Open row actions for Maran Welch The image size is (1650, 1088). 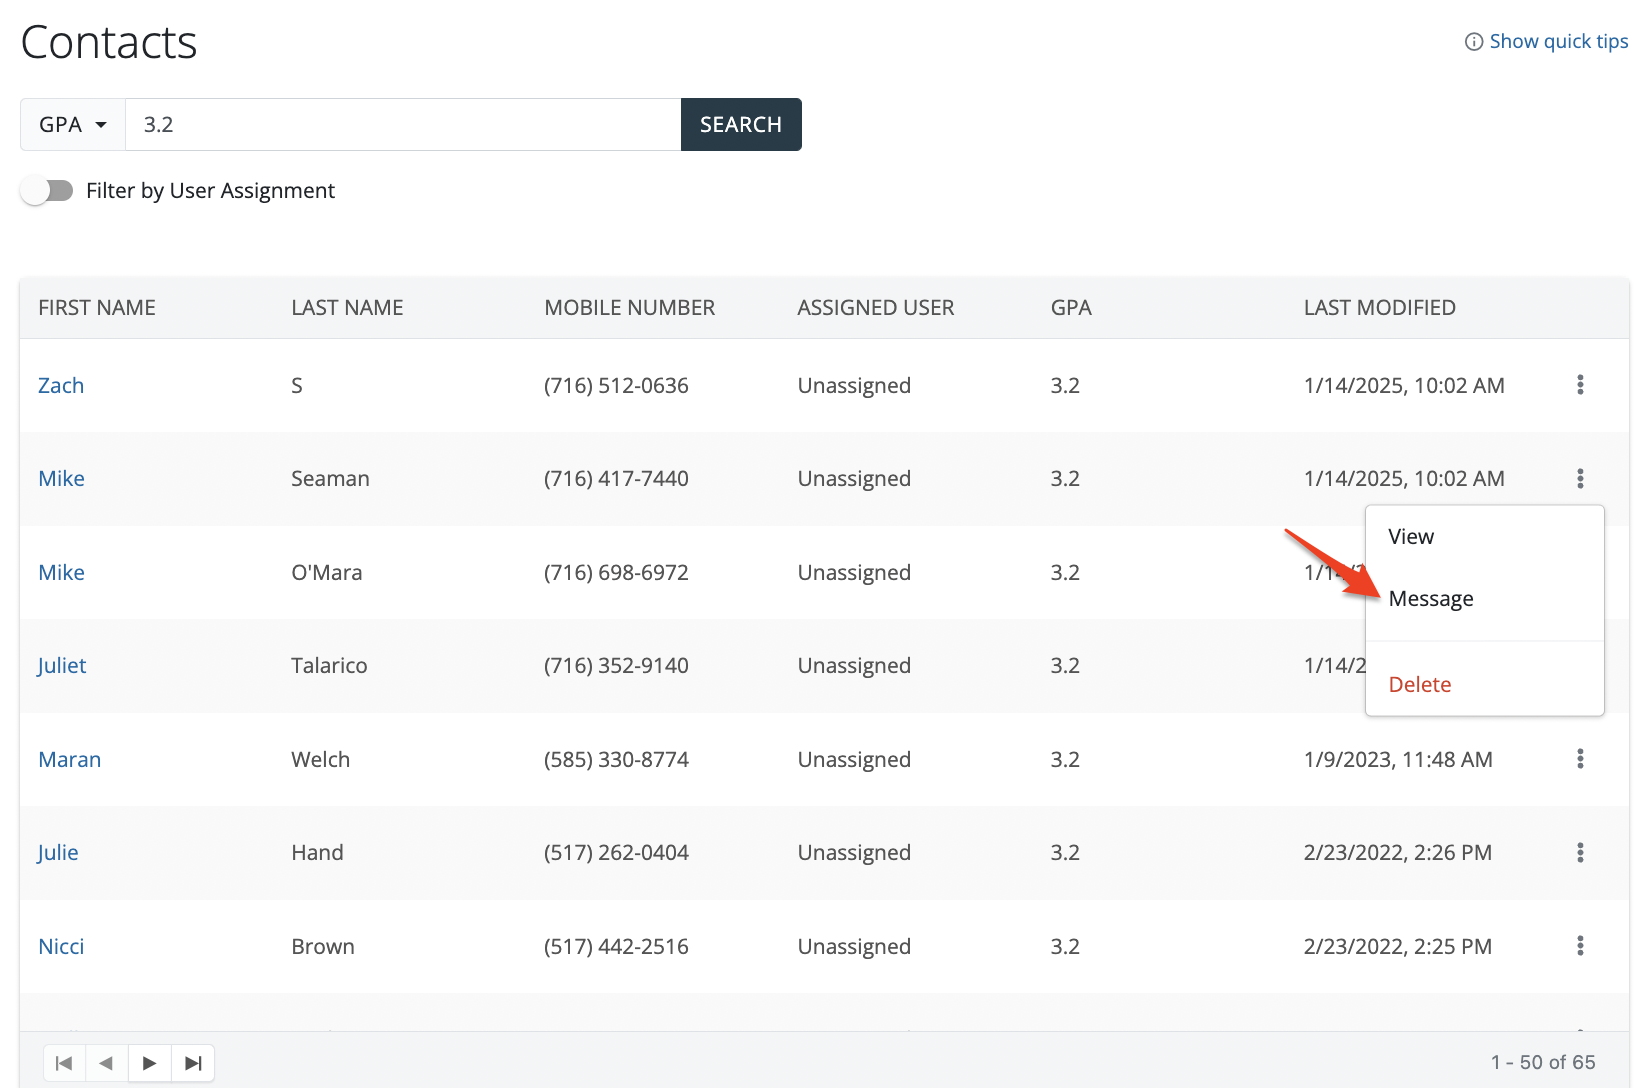point(1580,759)
